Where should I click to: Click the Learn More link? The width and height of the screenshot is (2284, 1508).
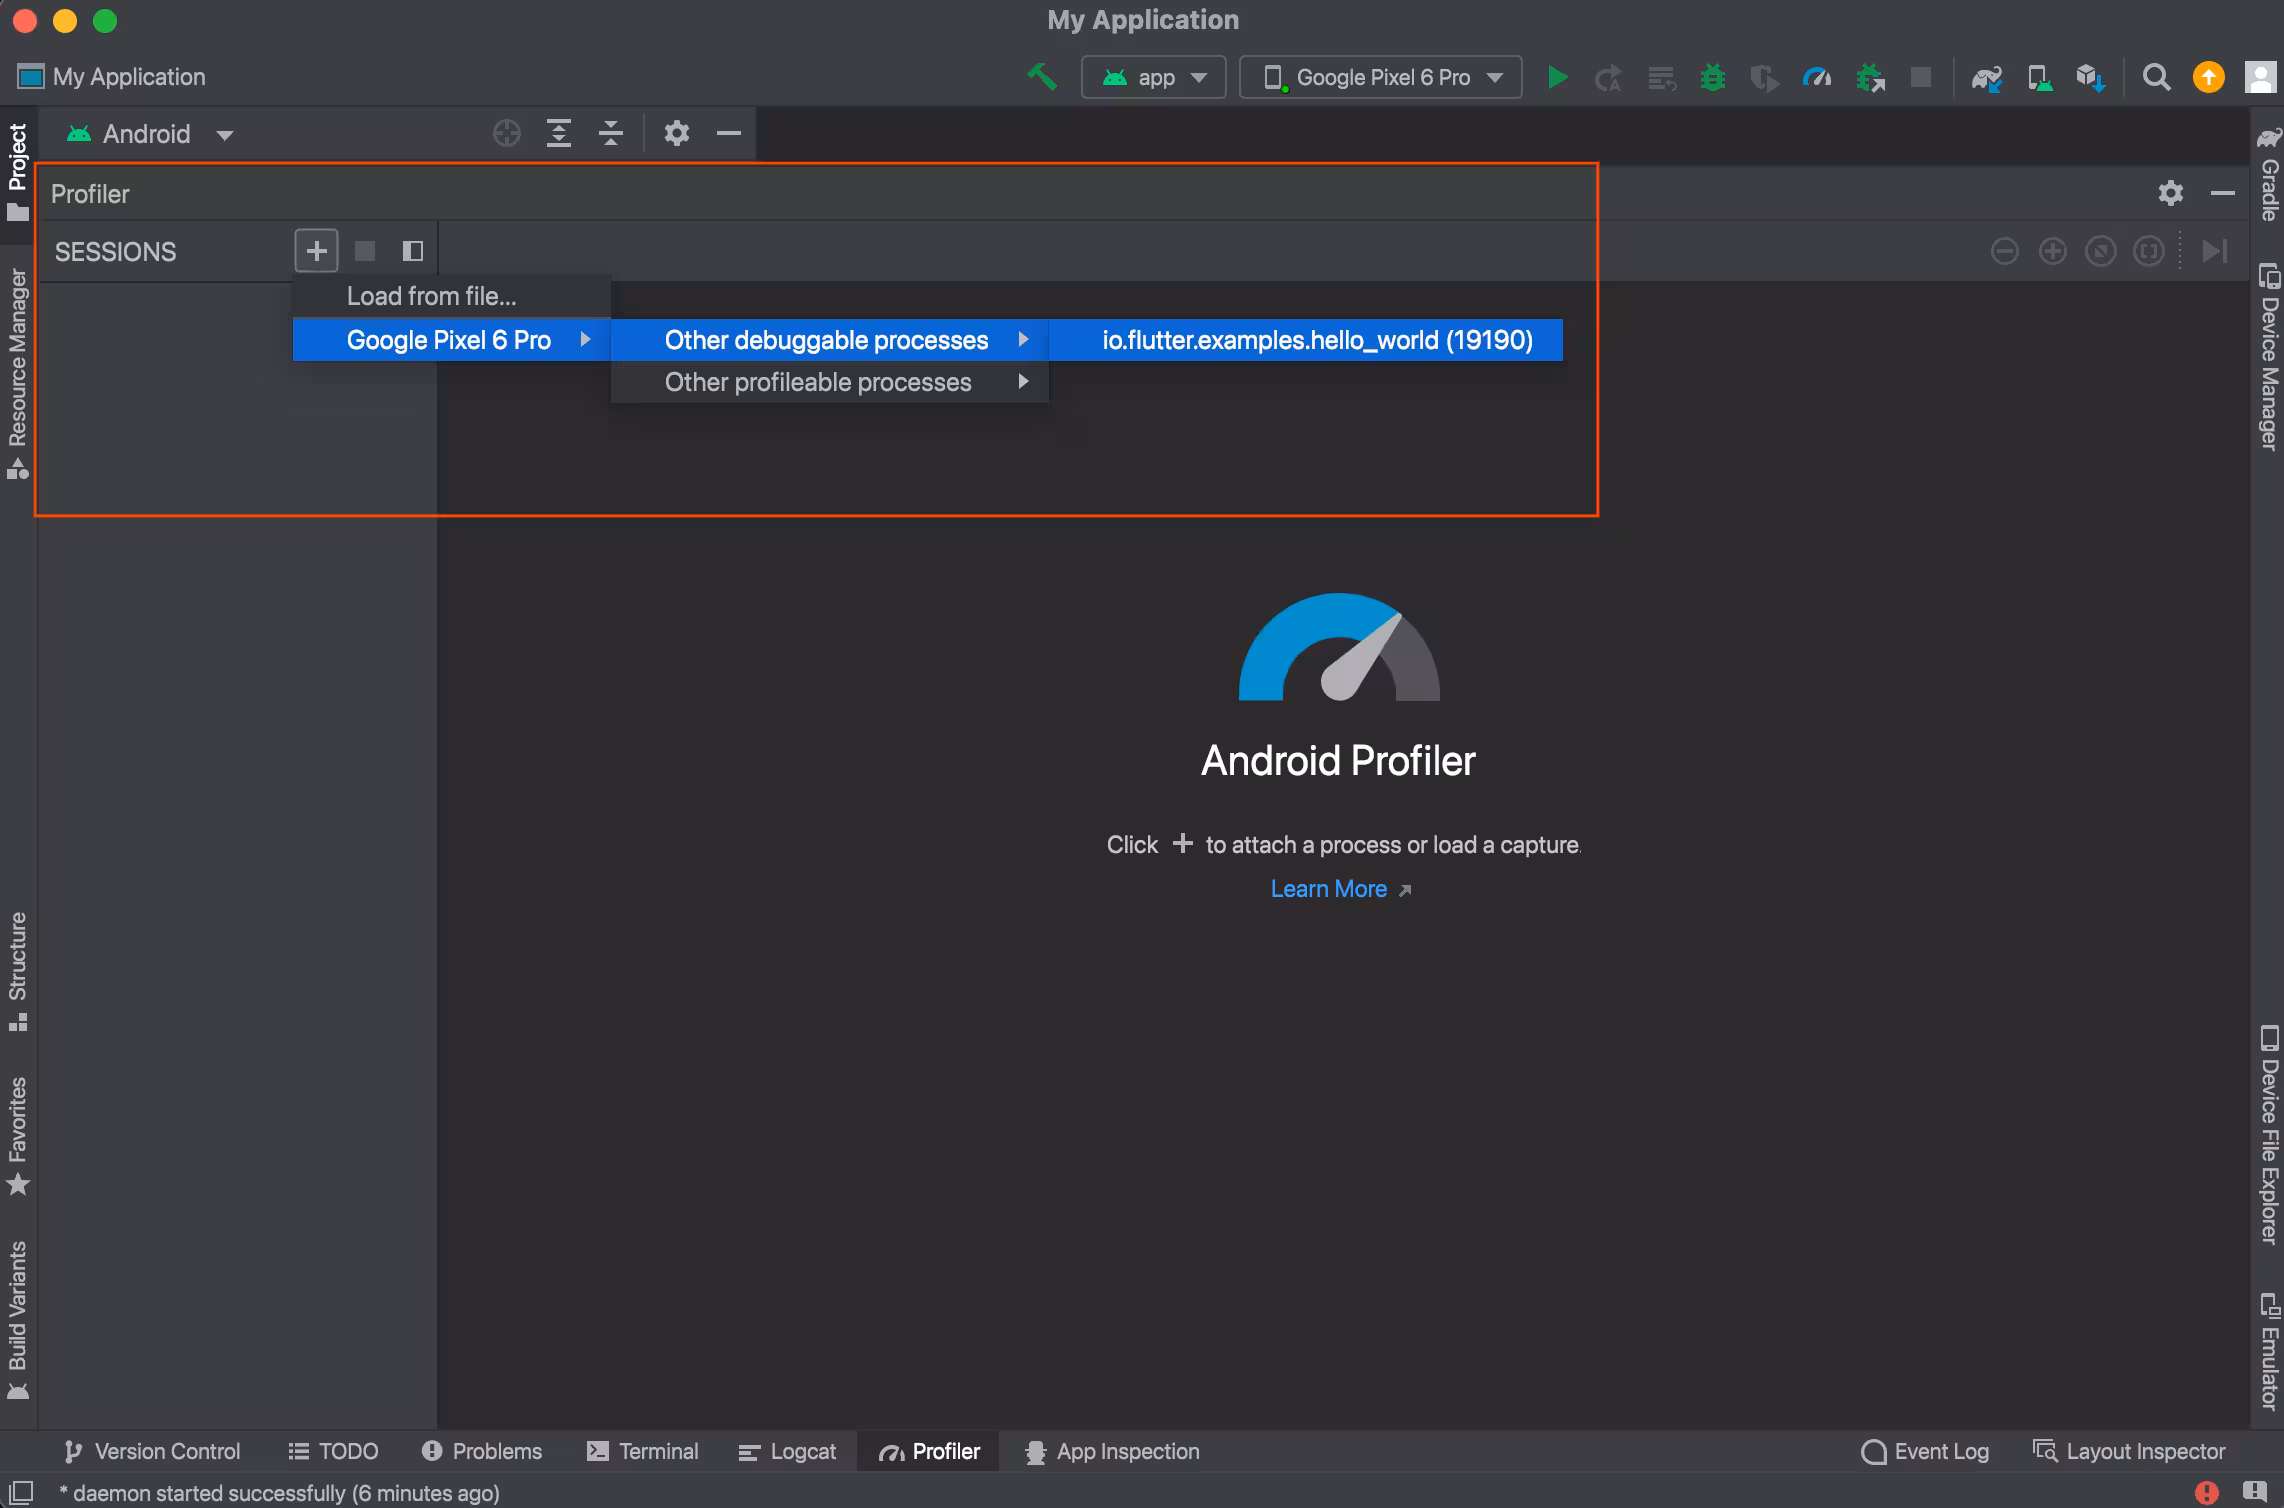(x=1328, y=889)
